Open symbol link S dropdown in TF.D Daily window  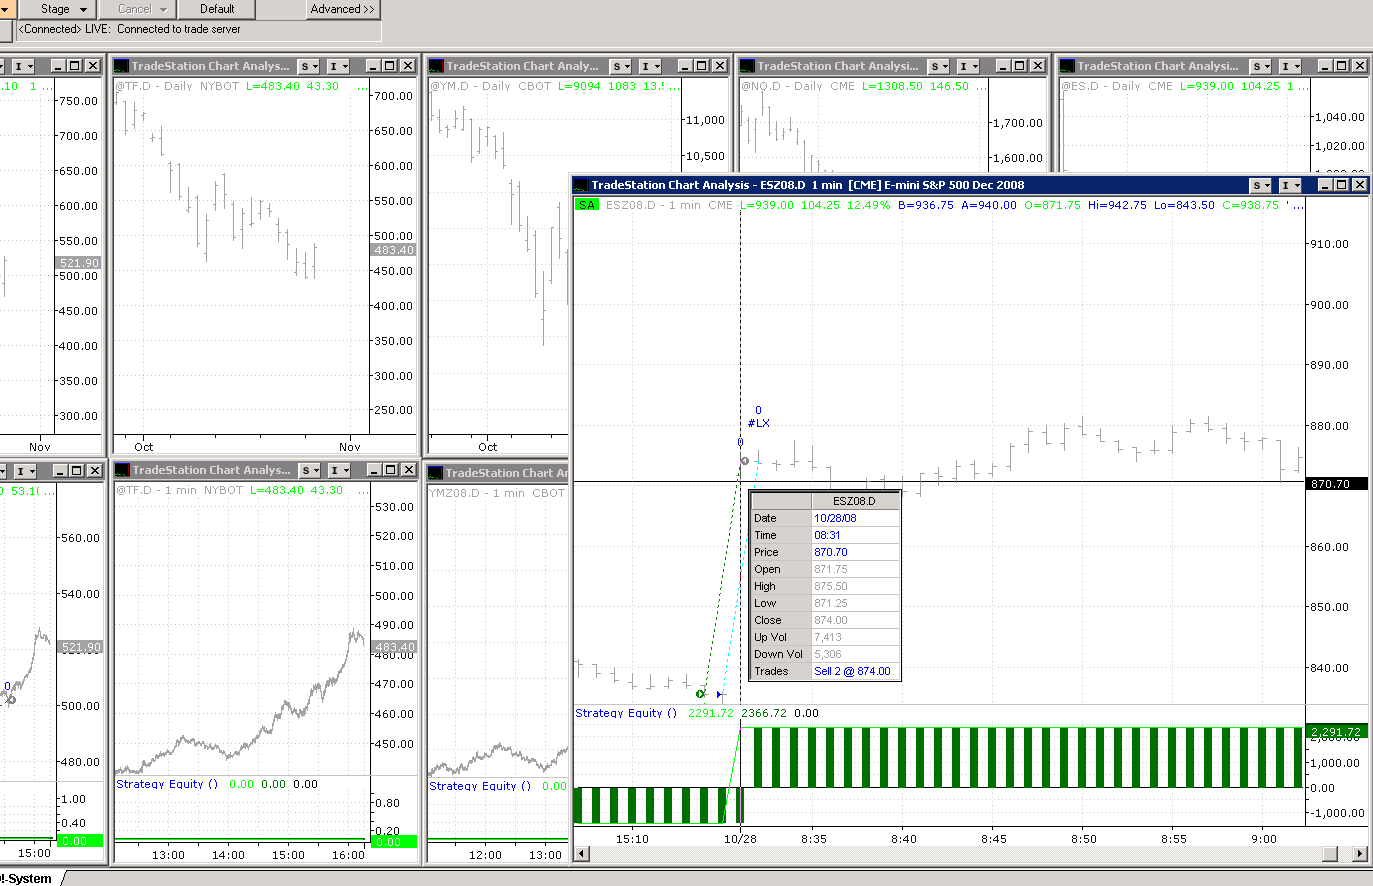click(x=310, y=66)
